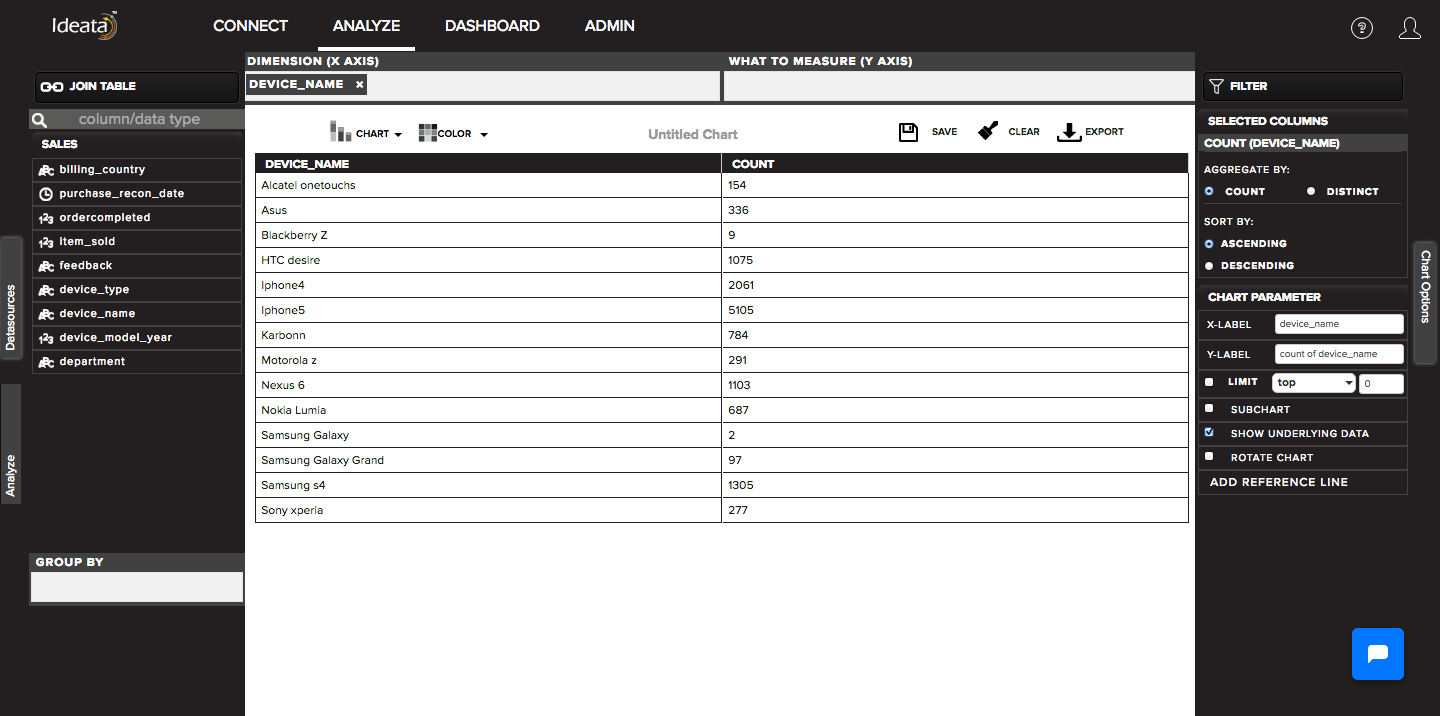Click the bar chart type icon
The height and width of the screenshot is (716, 1440).
click(340, 132)
